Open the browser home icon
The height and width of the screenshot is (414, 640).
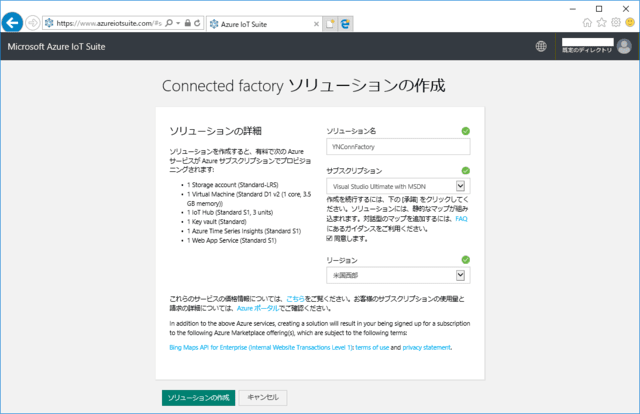587,22
